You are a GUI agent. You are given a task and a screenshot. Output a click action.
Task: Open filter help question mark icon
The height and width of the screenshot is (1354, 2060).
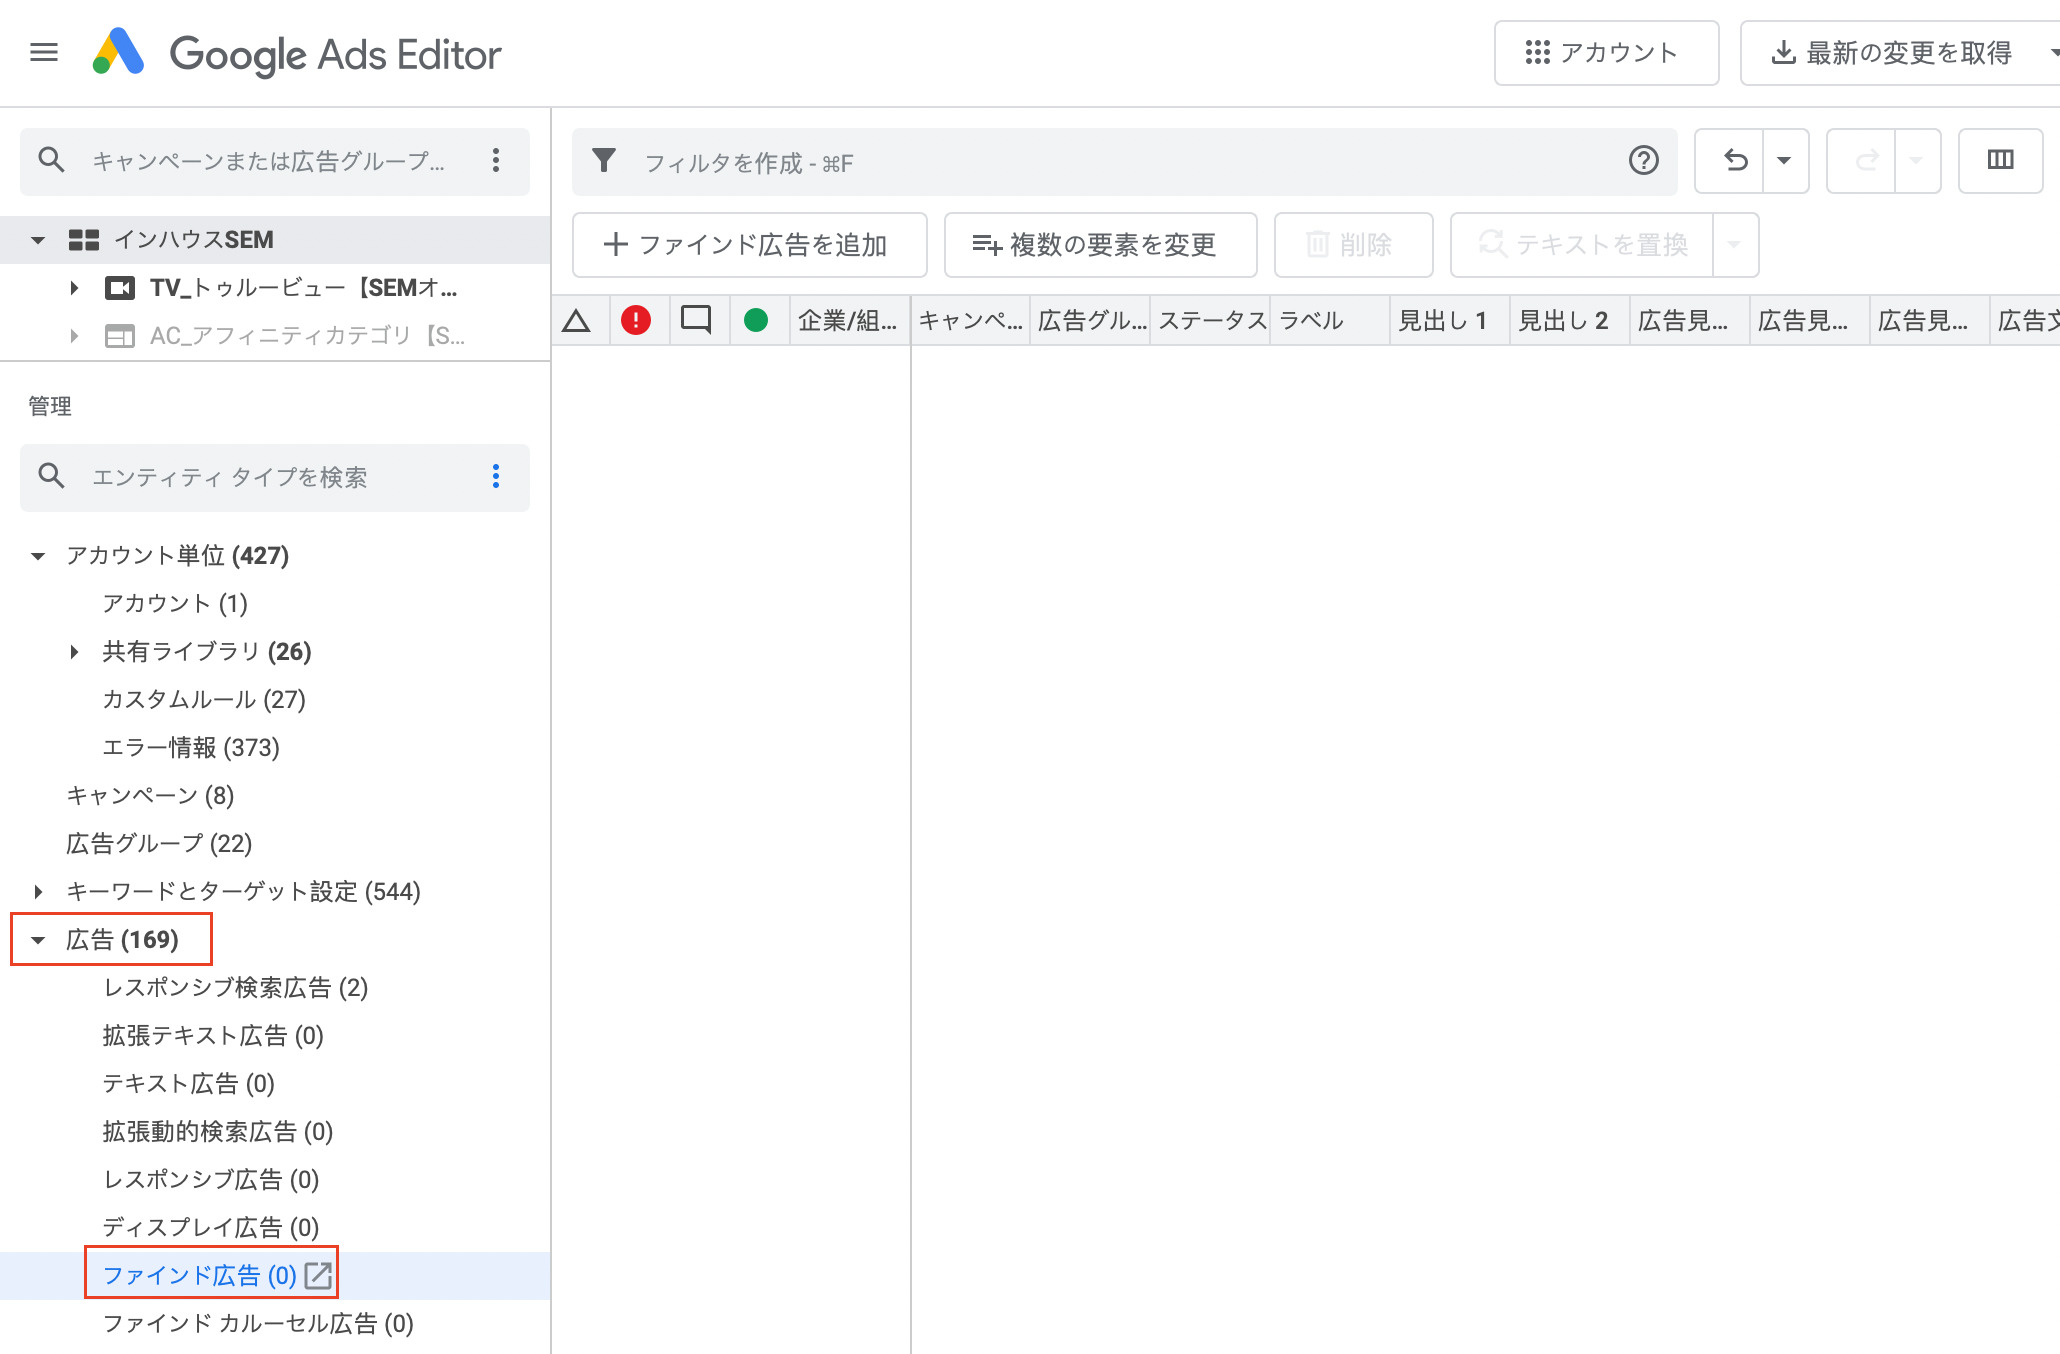point(1643,160)
